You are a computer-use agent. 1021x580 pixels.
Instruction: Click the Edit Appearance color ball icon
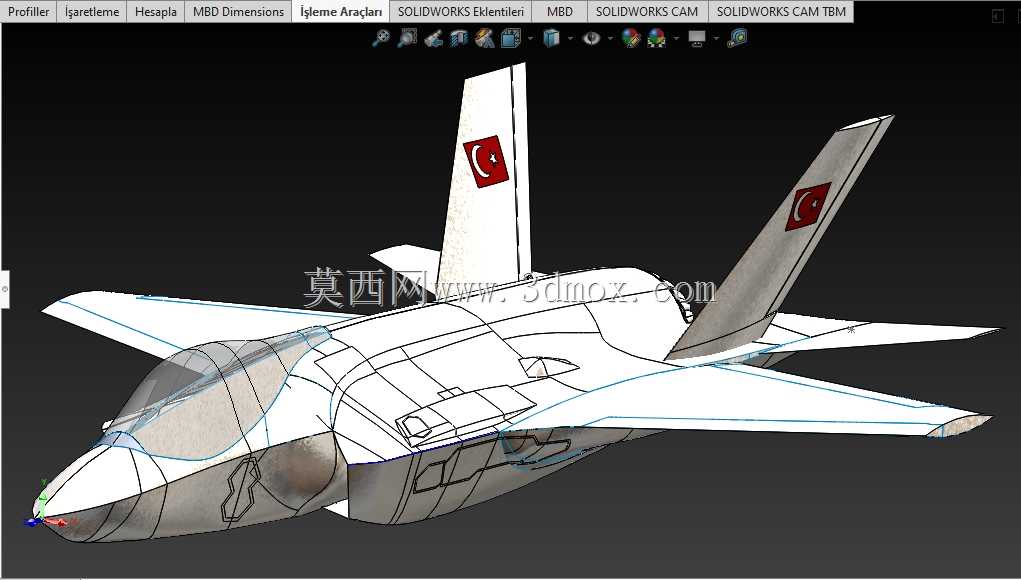(630, 38)
